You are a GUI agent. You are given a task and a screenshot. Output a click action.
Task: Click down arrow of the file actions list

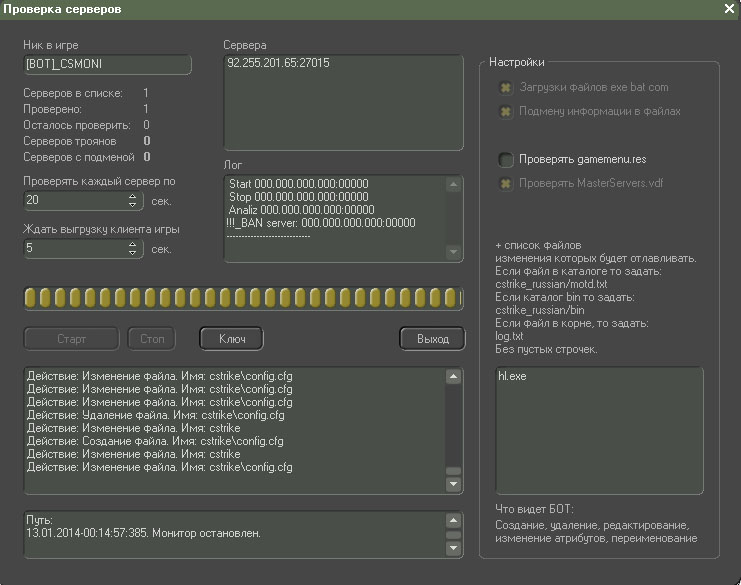(453, 484)
